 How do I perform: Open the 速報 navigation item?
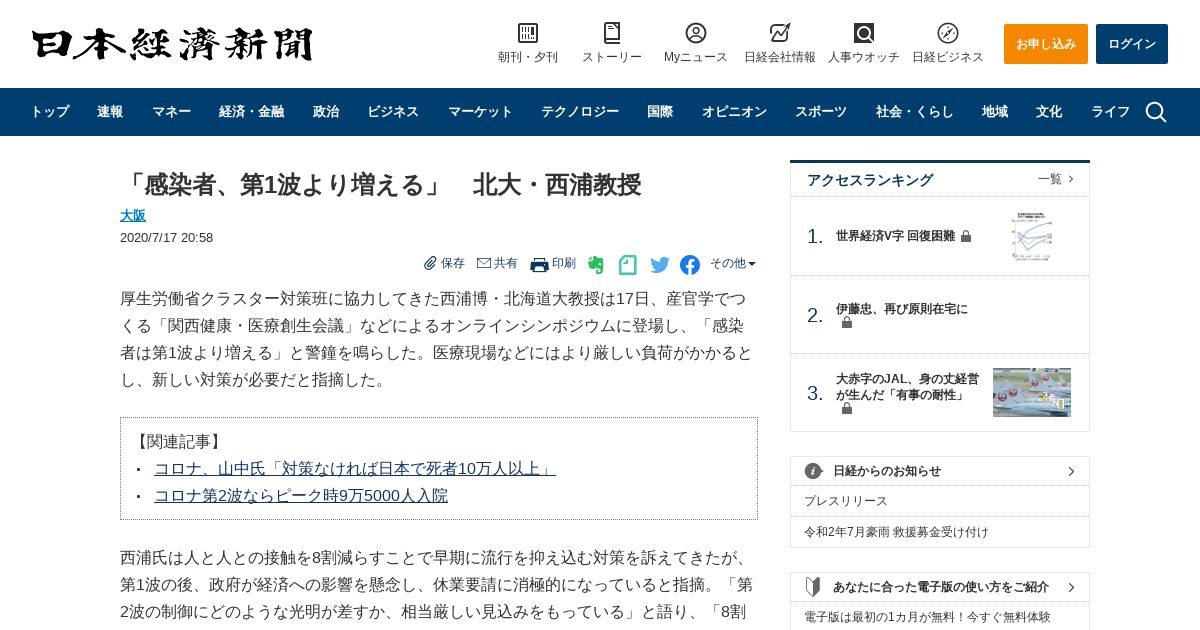(x=110, y=112)
